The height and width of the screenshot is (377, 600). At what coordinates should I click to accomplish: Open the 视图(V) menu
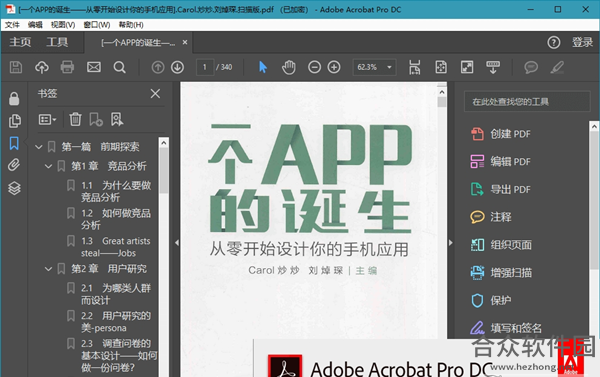coord(63,25)
